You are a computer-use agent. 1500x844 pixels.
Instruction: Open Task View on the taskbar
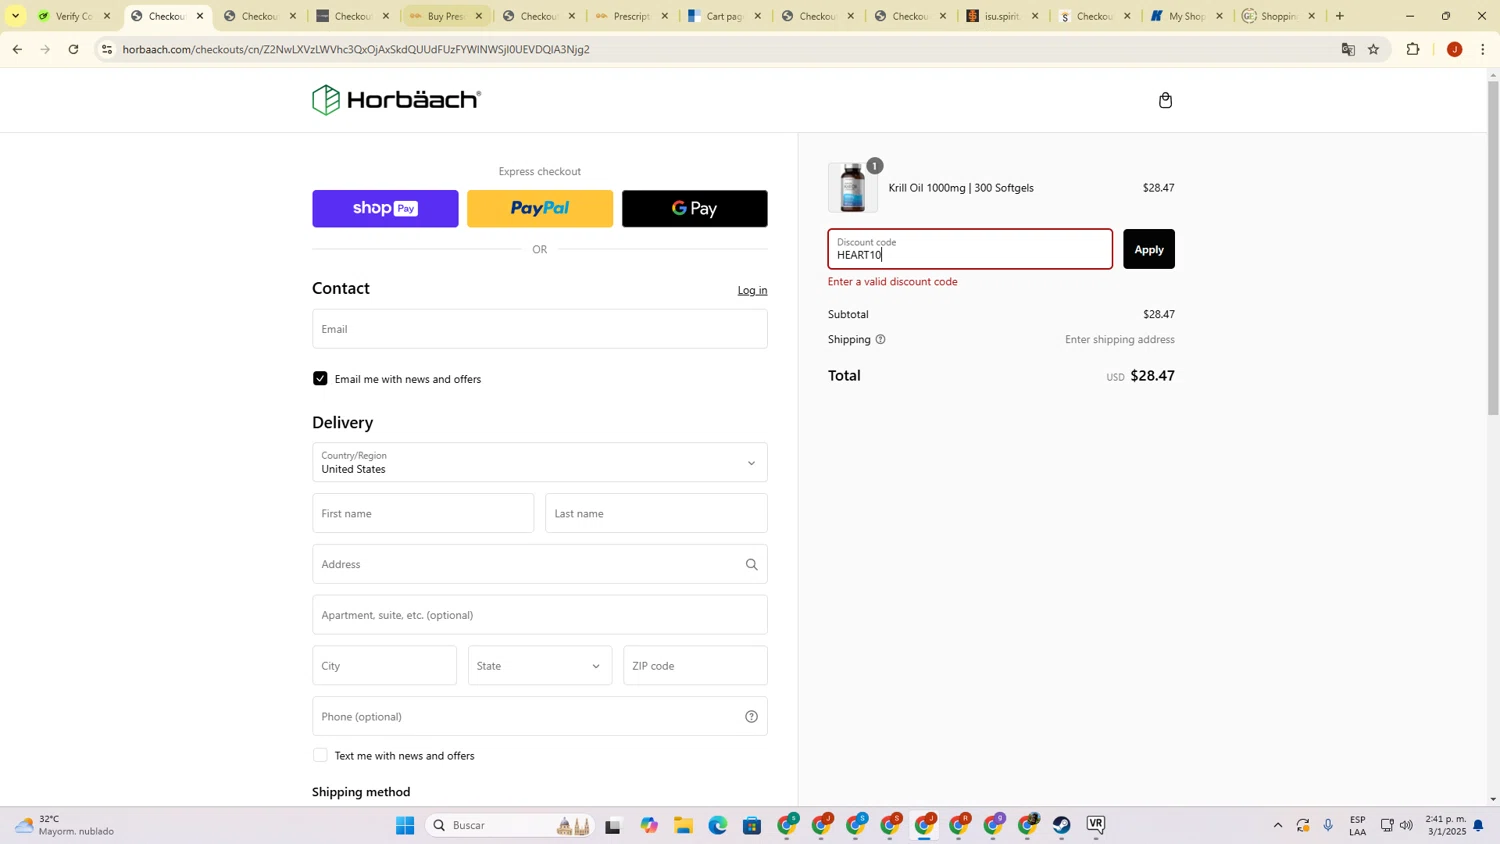614,826
